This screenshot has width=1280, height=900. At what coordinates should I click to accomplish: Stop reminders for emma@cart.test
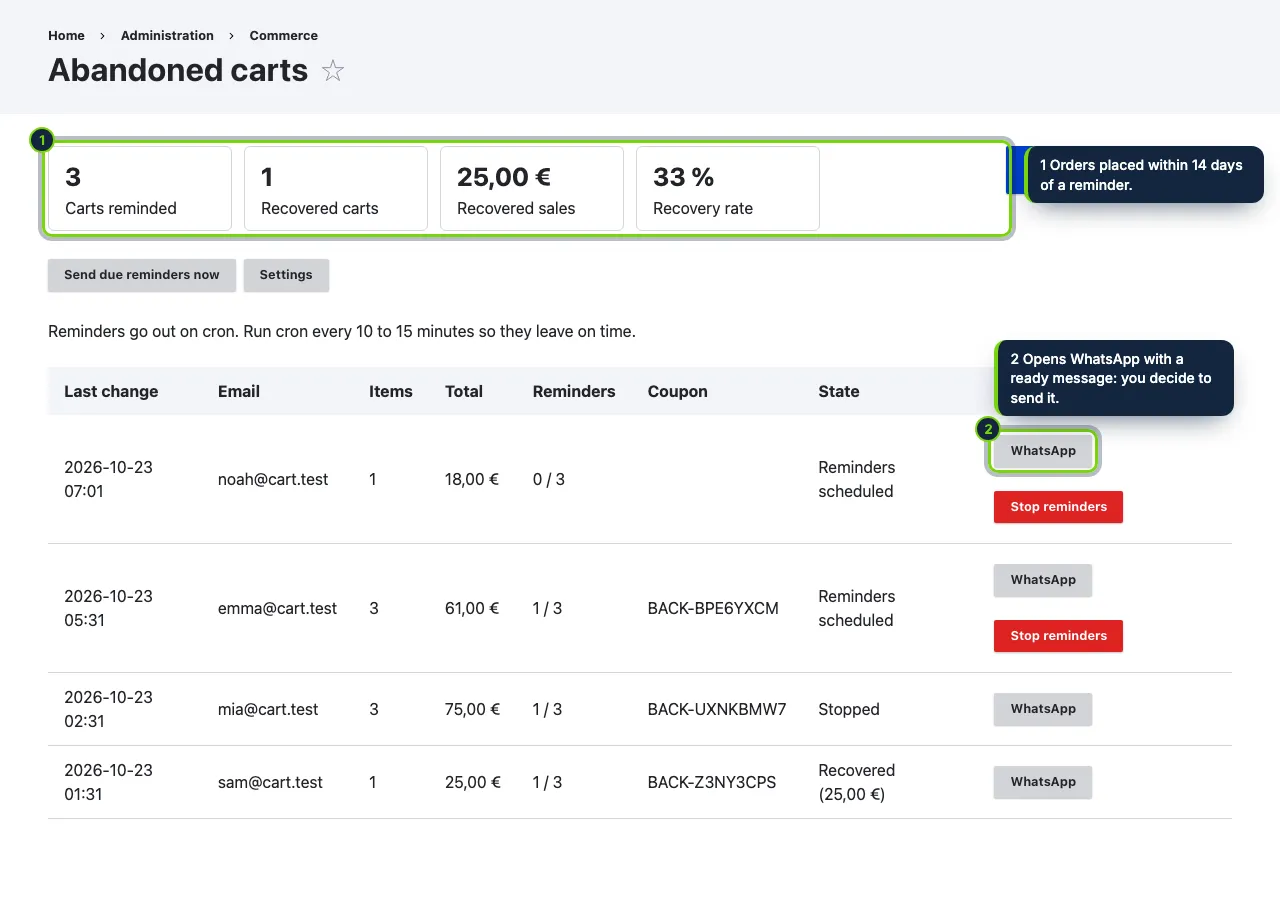1058,636
